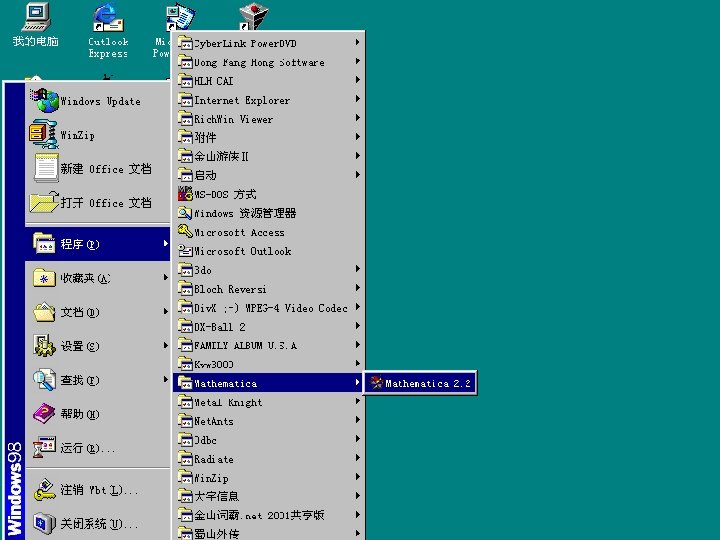
Task: Open Mathematica 2.2 from the submenu
Action: click(420, 383)
